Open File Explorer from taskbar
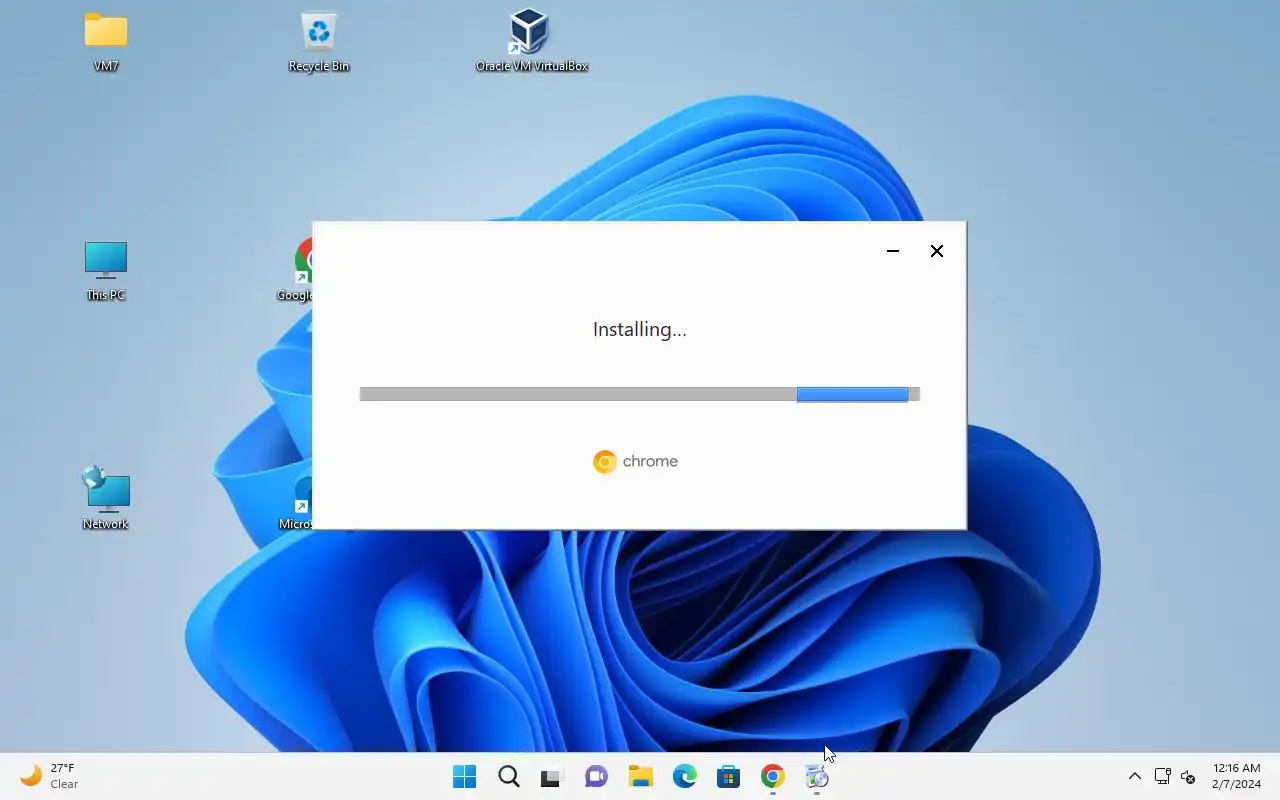Viewport: 1280px width, 800px height. tap(641, 777)
